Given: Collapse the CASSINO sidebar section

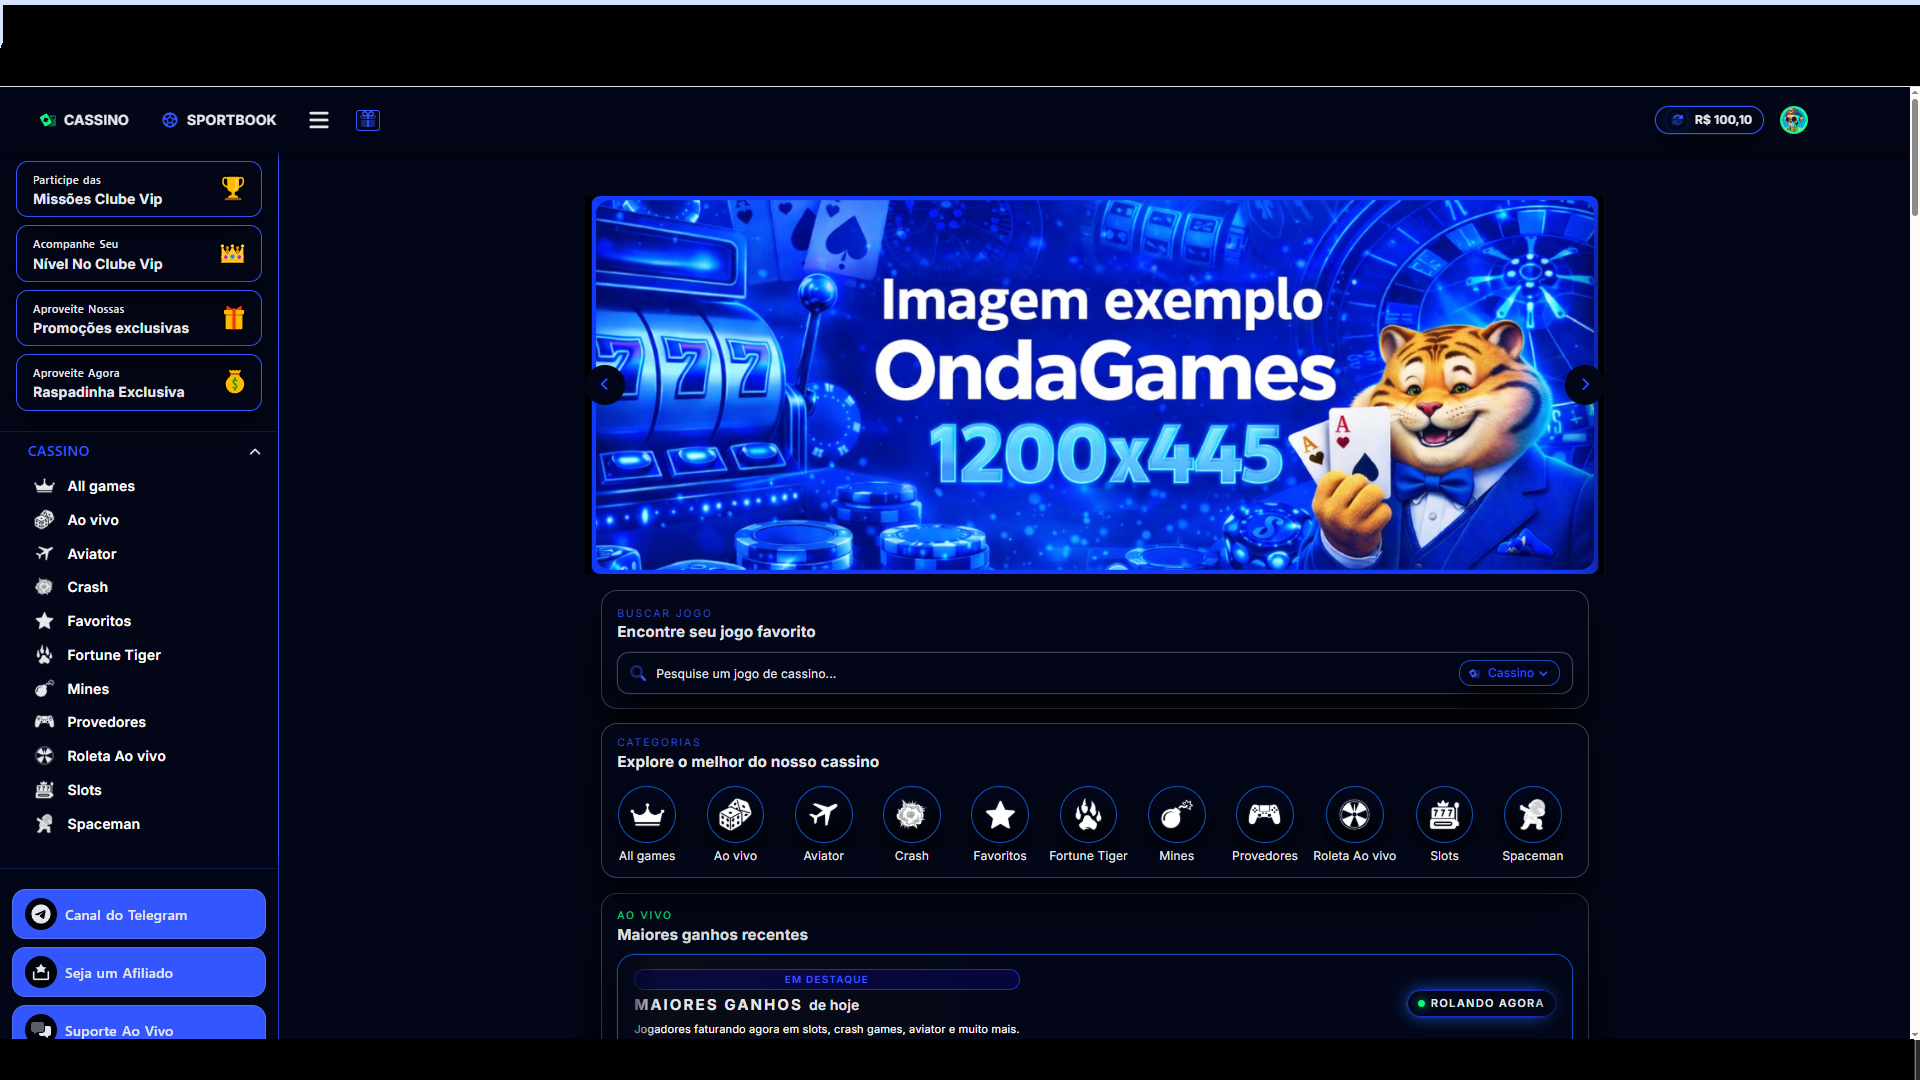Looking at the screenshot, I should (x=254, y=451).
